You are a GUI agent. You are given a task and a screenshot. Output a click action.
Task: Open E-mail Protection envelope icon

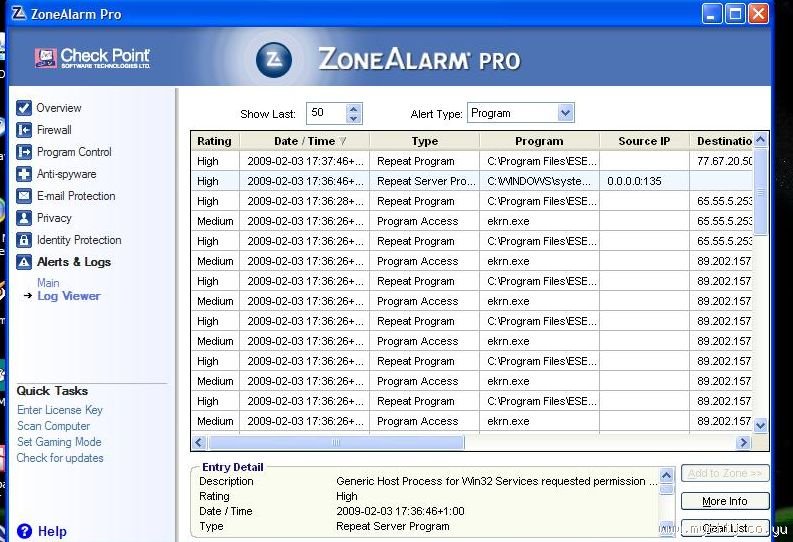[24, 196]
